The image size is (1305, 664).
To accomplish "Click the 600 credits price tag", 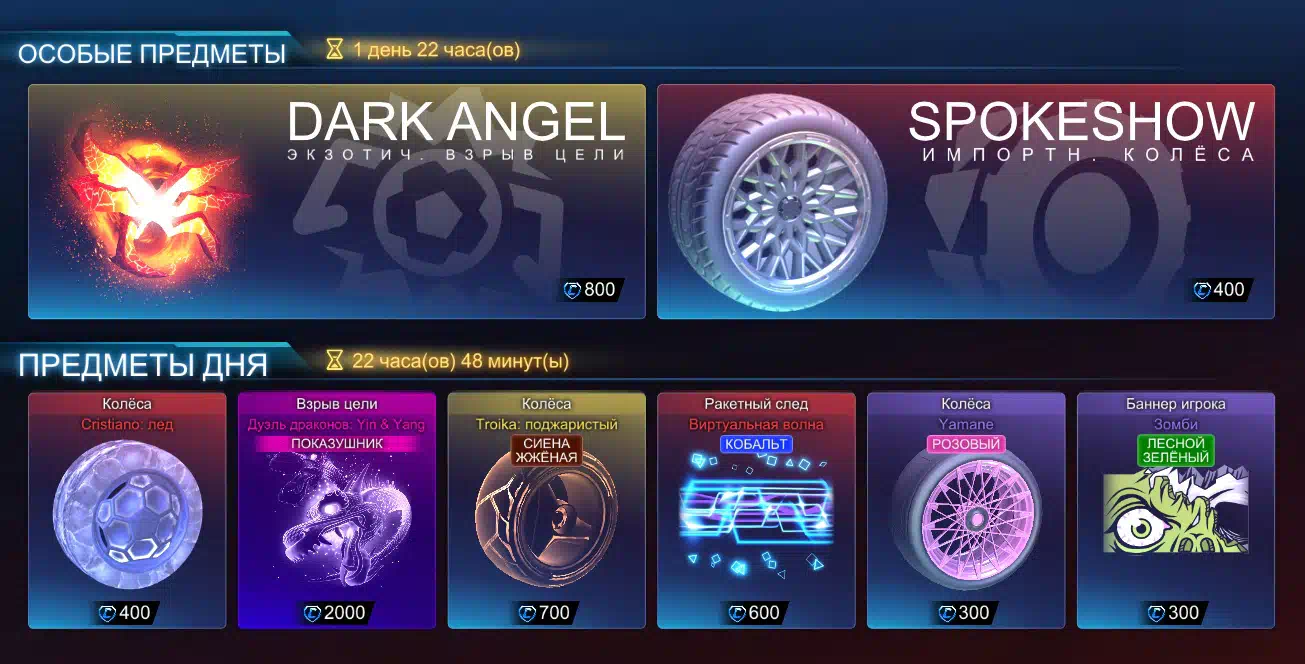I will (x=756, y=613).
